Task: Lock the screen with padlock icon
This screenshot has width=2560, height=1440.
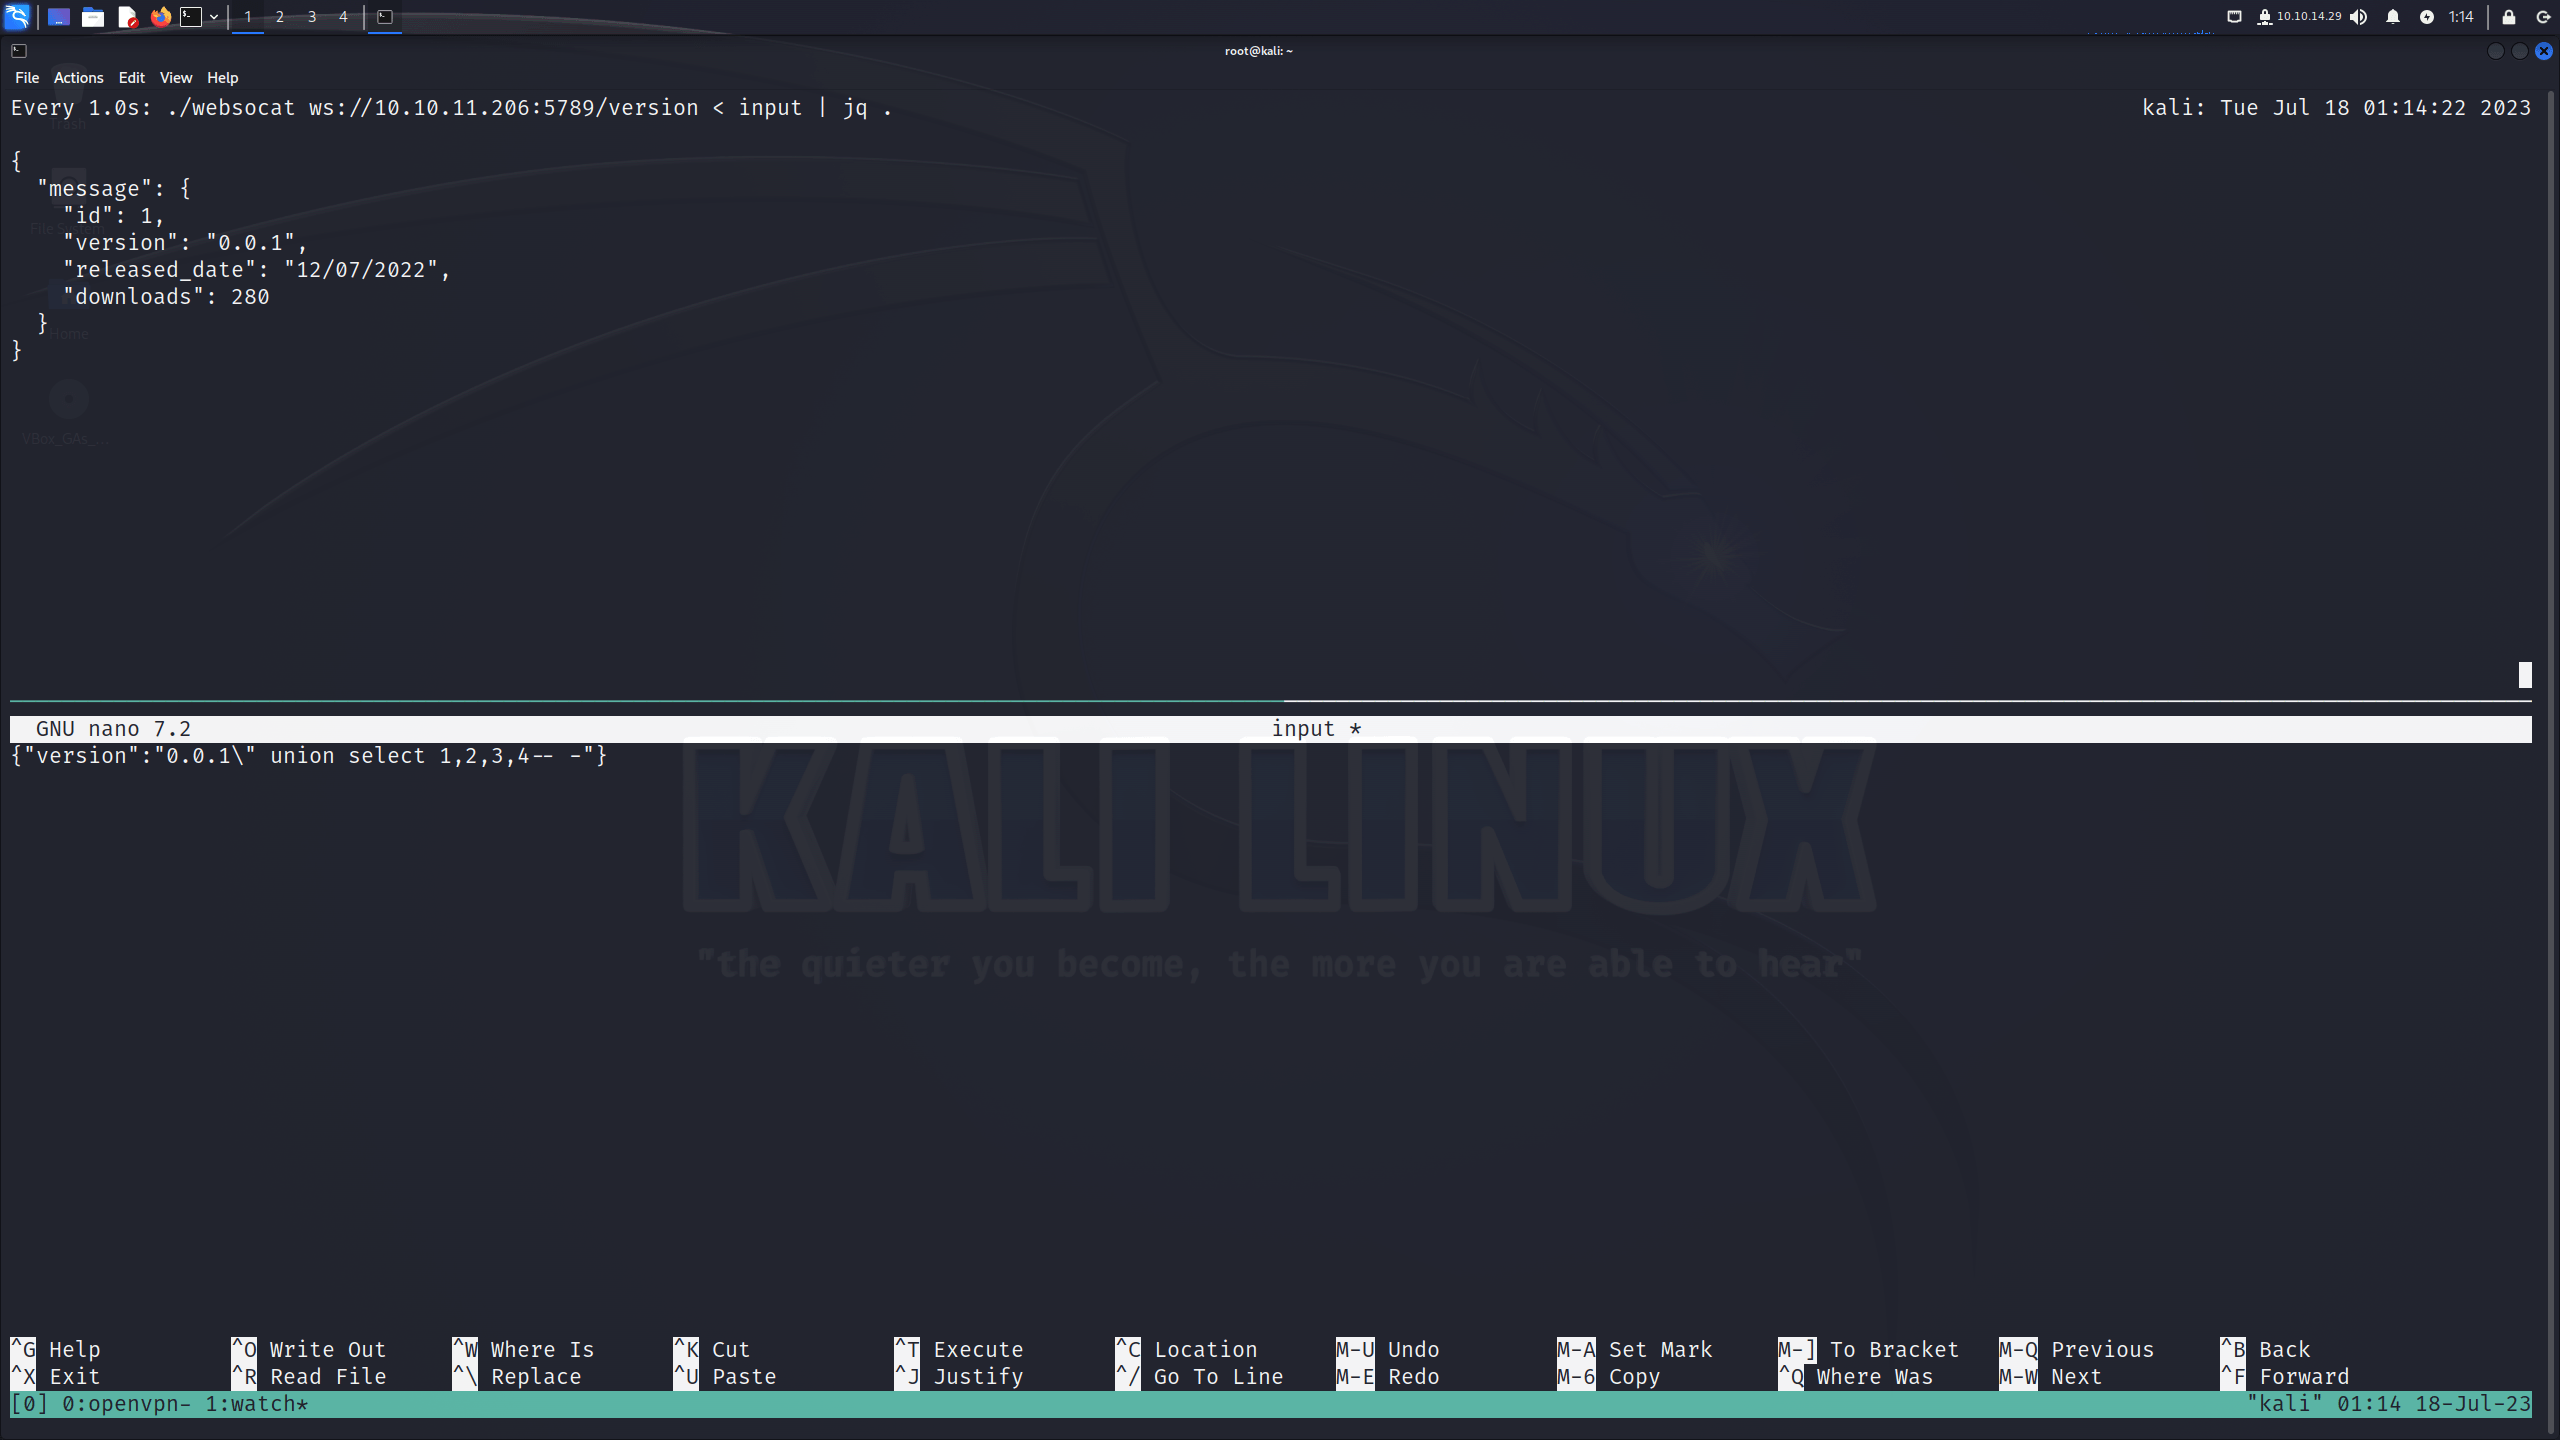Action: pos(2509,17)
